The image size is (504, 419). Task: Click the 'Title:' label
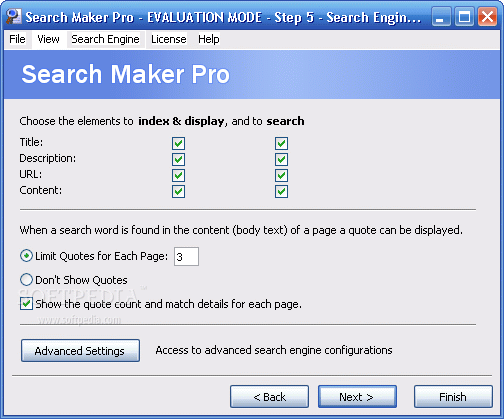[31, 142]
